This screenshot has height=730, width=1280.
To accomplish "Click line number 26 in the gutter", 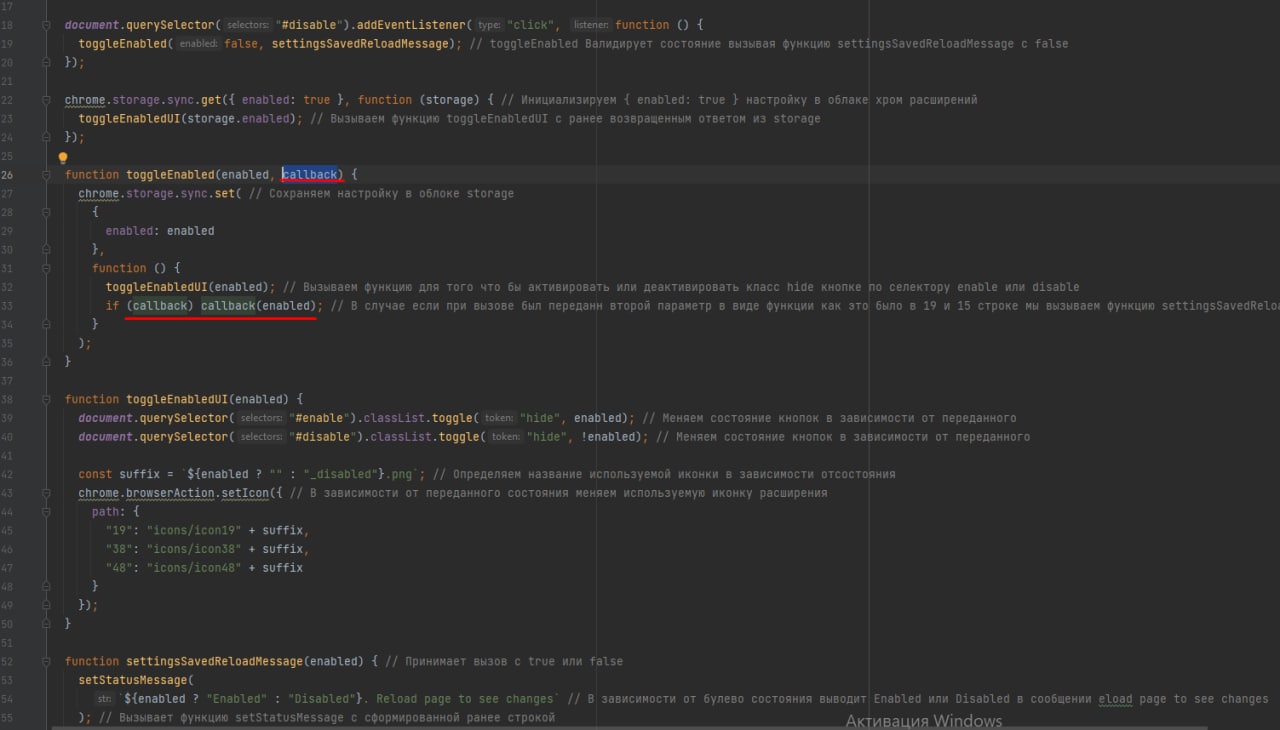I will 8,175.
